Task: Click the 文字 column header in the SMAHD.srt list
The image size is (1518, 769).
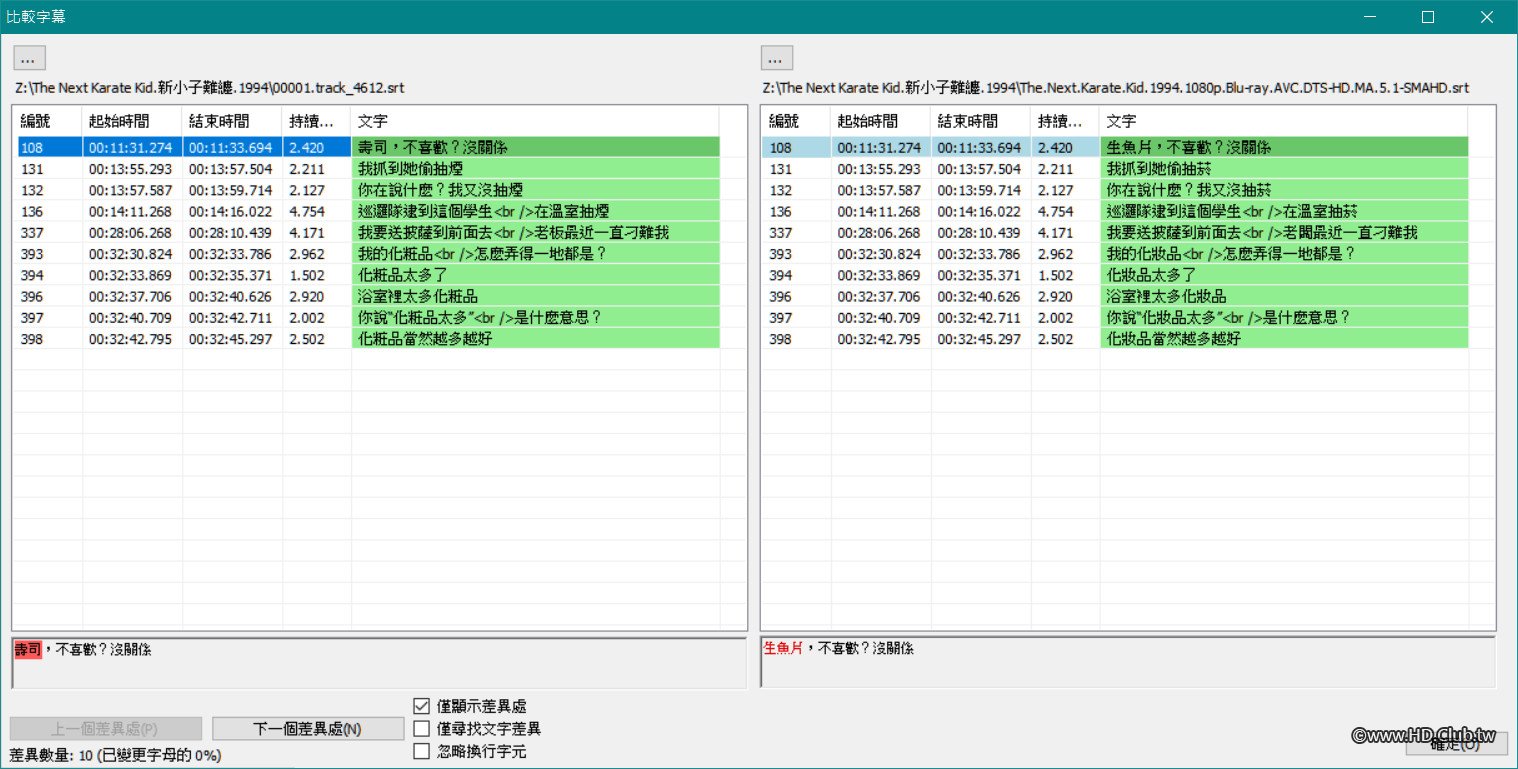Action: pyautogui.click(x=1283, y=121)
